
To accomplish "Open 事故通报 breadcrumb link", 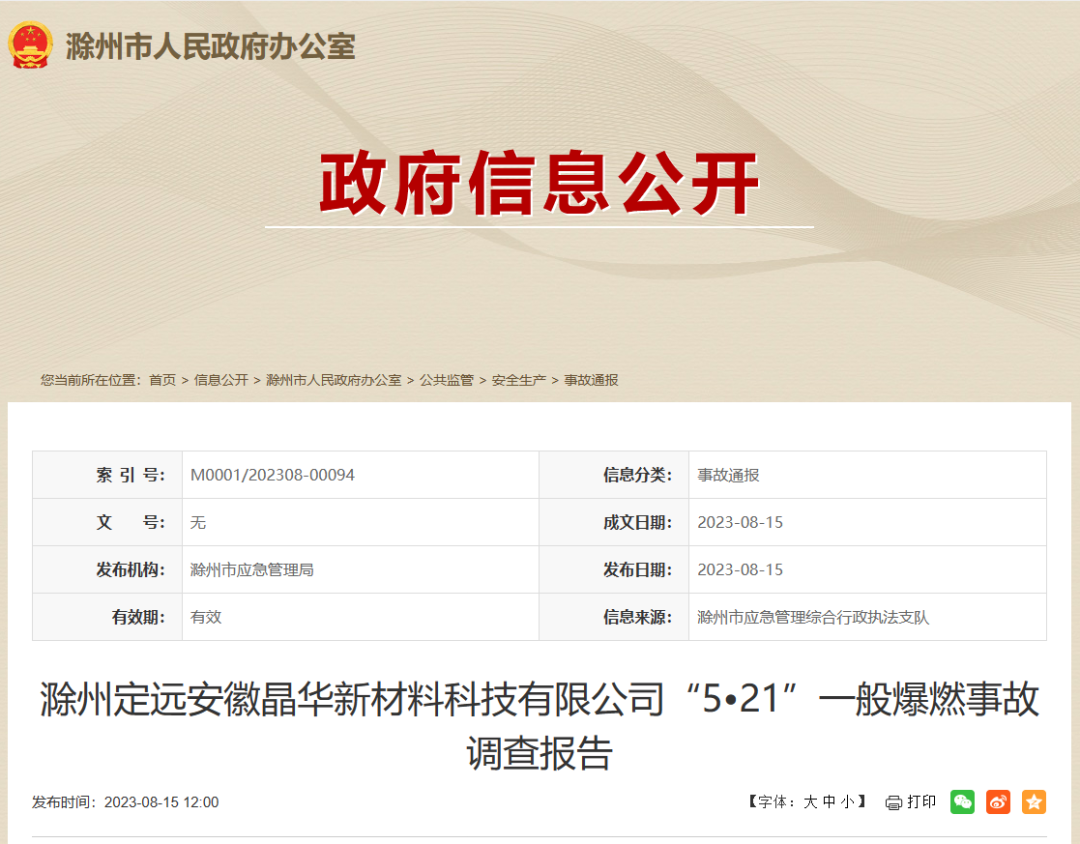I will [x=591, y=380].
